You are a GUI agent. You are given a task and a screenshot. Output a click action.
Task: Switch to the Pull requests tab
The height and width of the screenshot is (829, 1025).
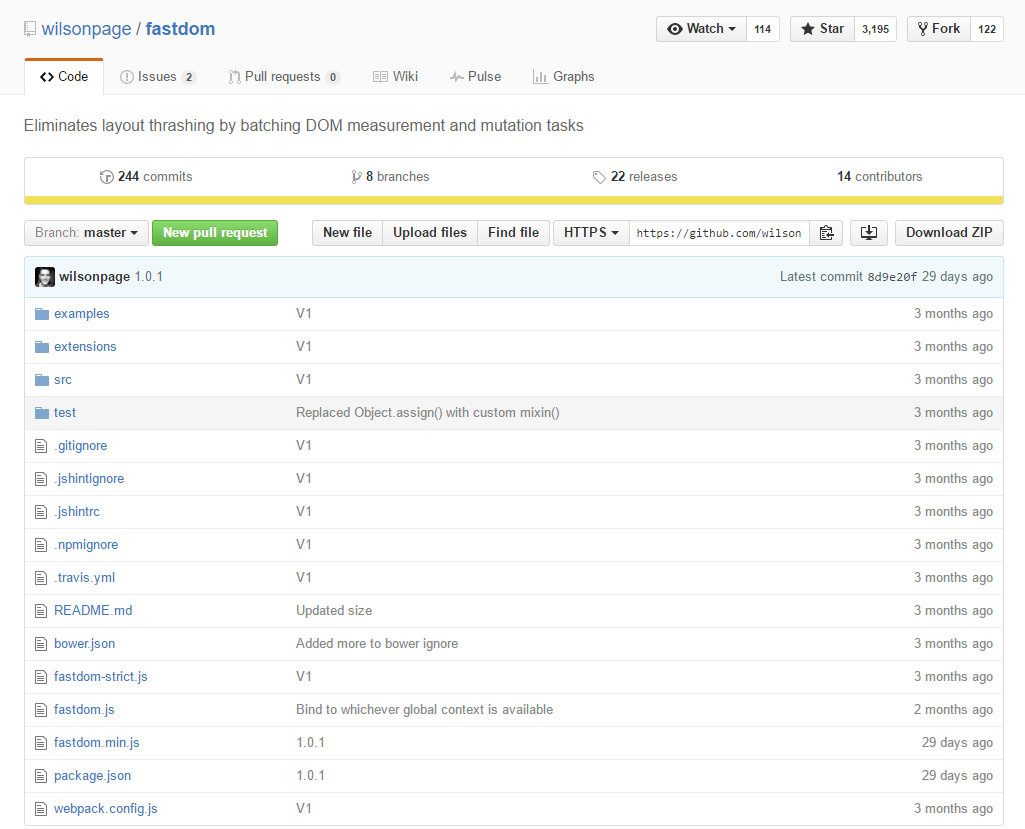point(284,76)
